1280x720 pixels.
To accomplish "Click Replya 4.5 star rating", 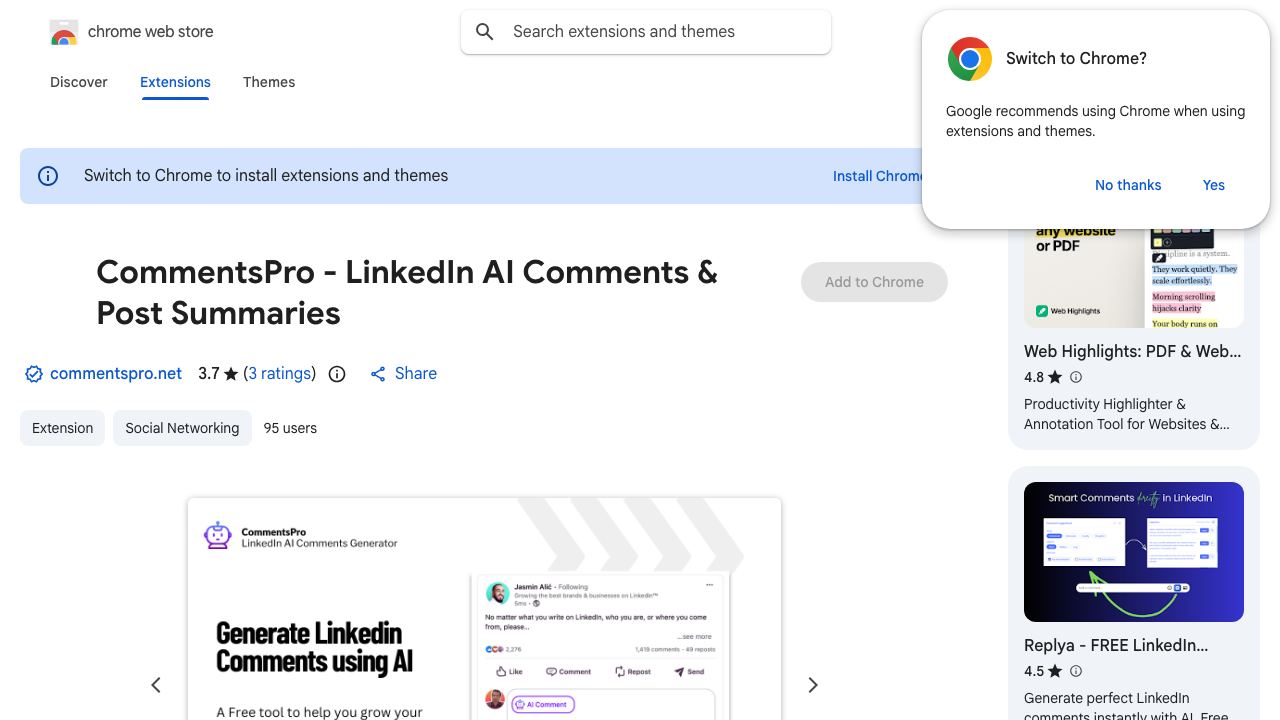I will [x=1043, y=671].
